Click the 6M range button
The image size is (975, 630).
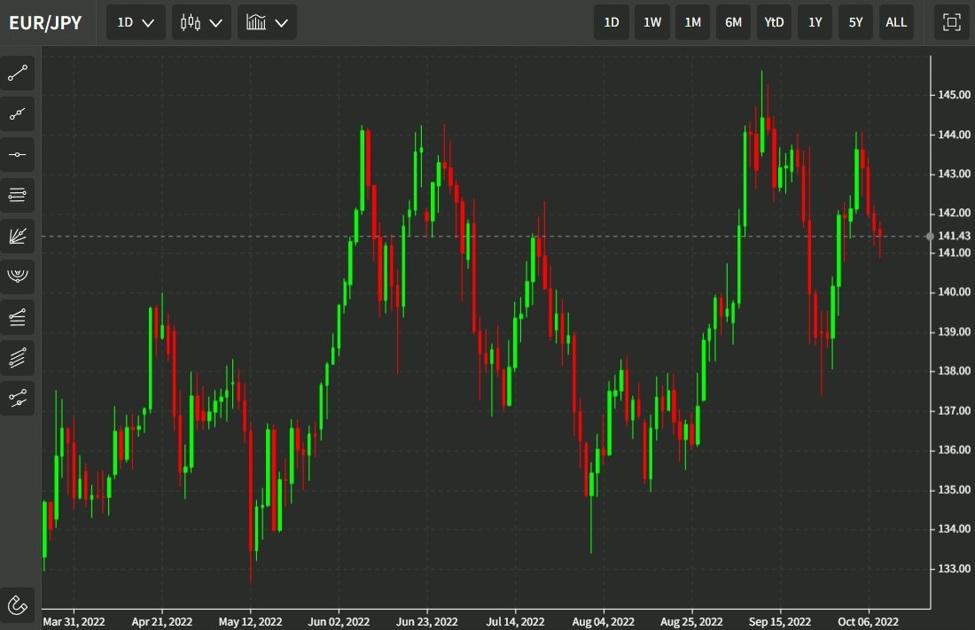coord(733,21)
